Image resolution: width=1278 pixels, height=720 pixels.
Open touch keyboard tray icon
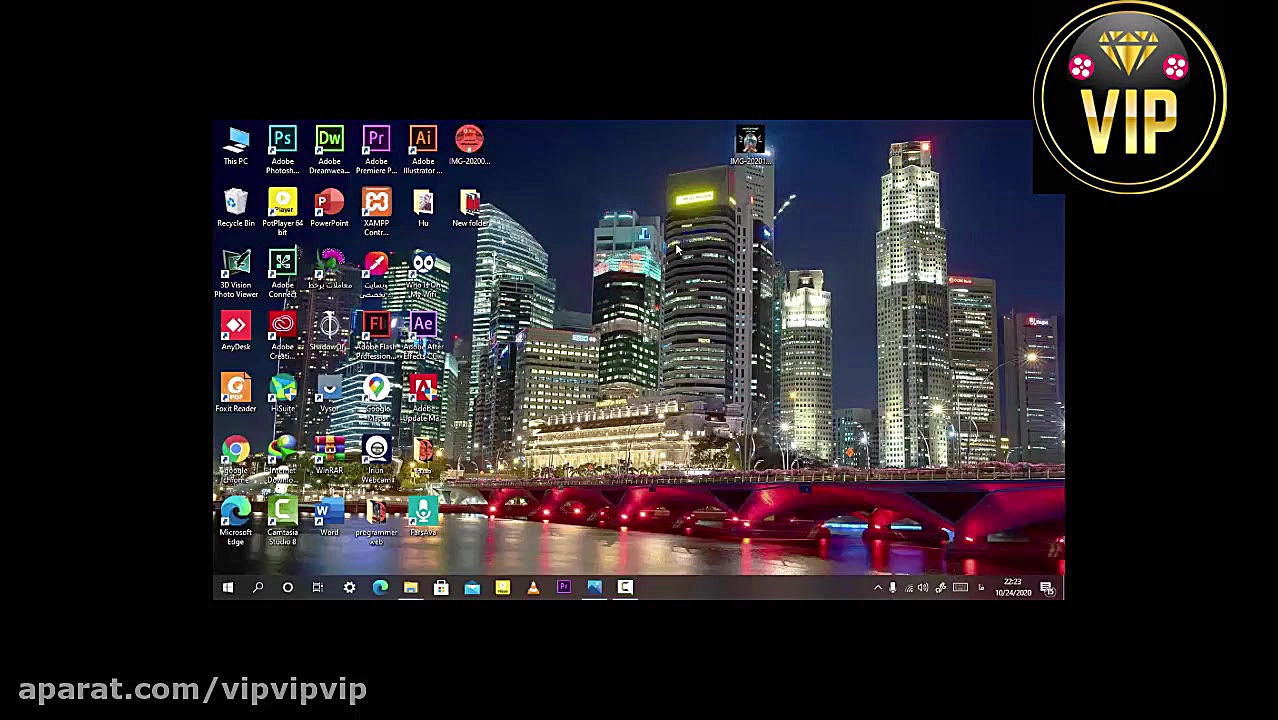[x=960, y=587]
